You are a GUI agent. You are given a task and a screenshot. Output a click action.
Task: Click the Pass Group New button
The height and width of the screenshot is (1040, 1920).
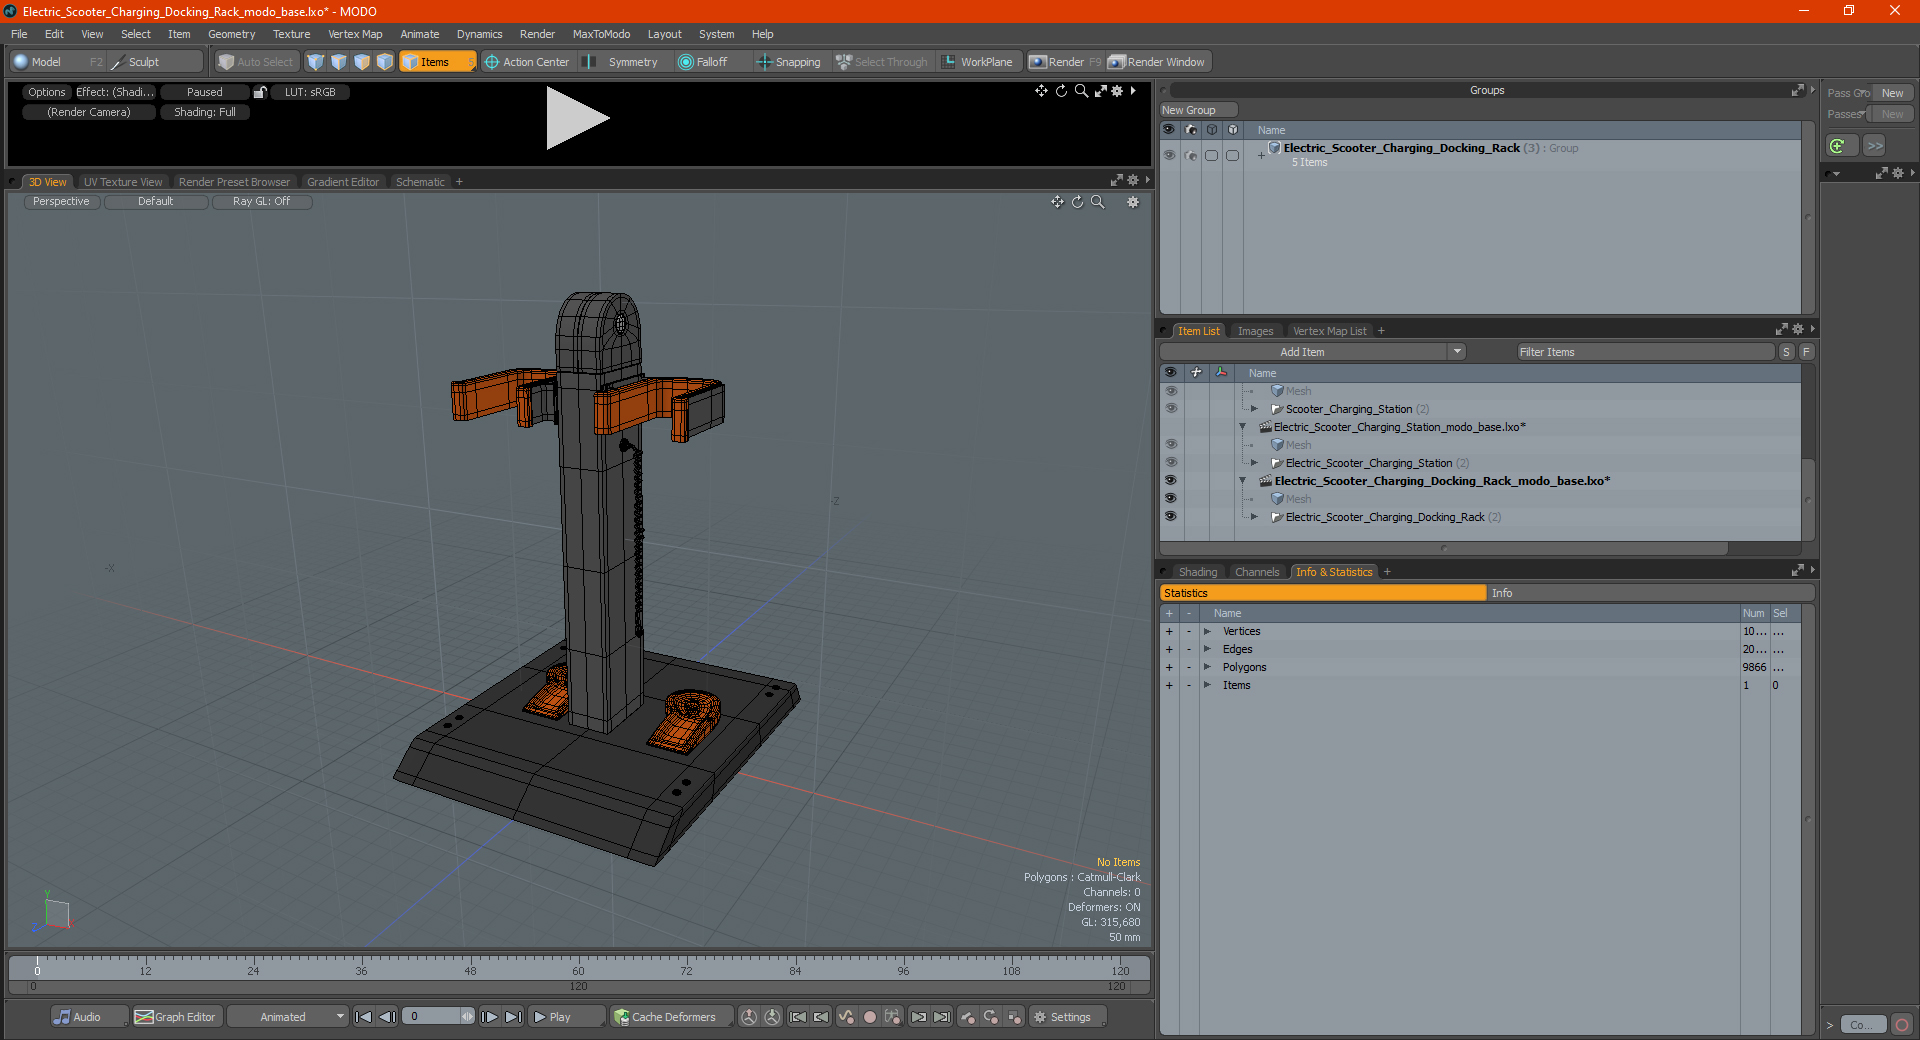coord(1892,93)
